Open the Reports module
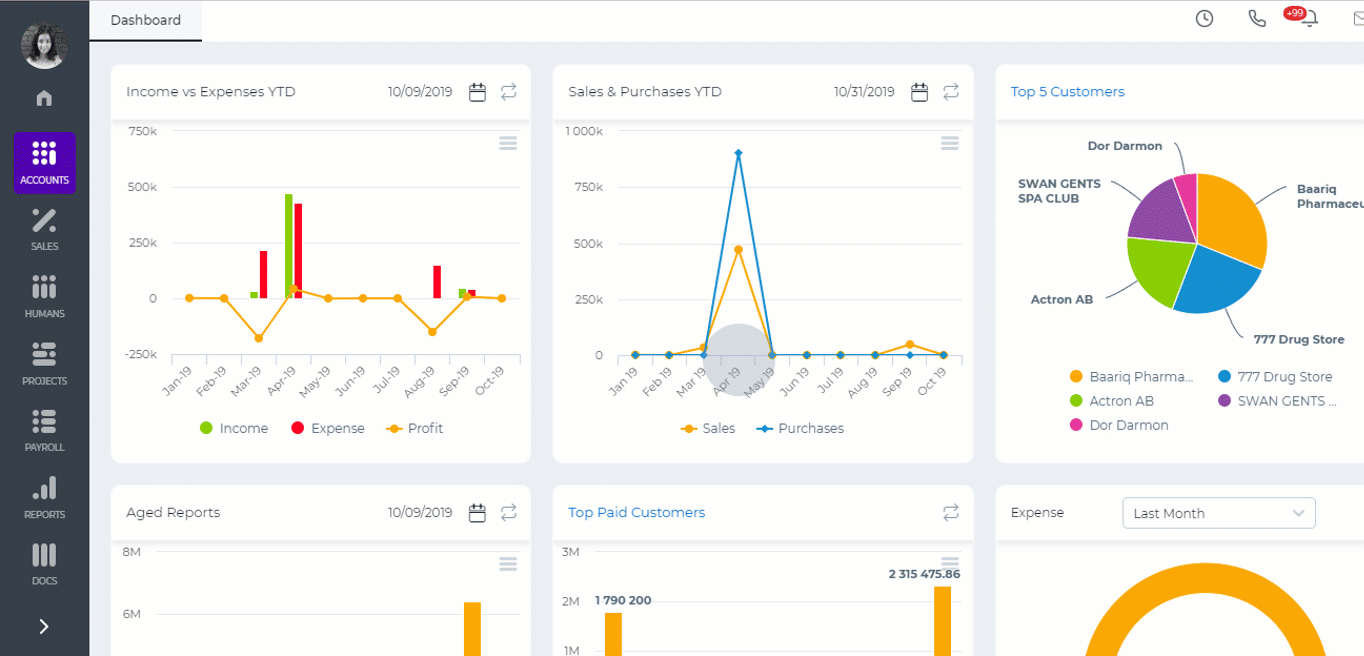Screen dimensions: 1364x656 click(44, 498)
